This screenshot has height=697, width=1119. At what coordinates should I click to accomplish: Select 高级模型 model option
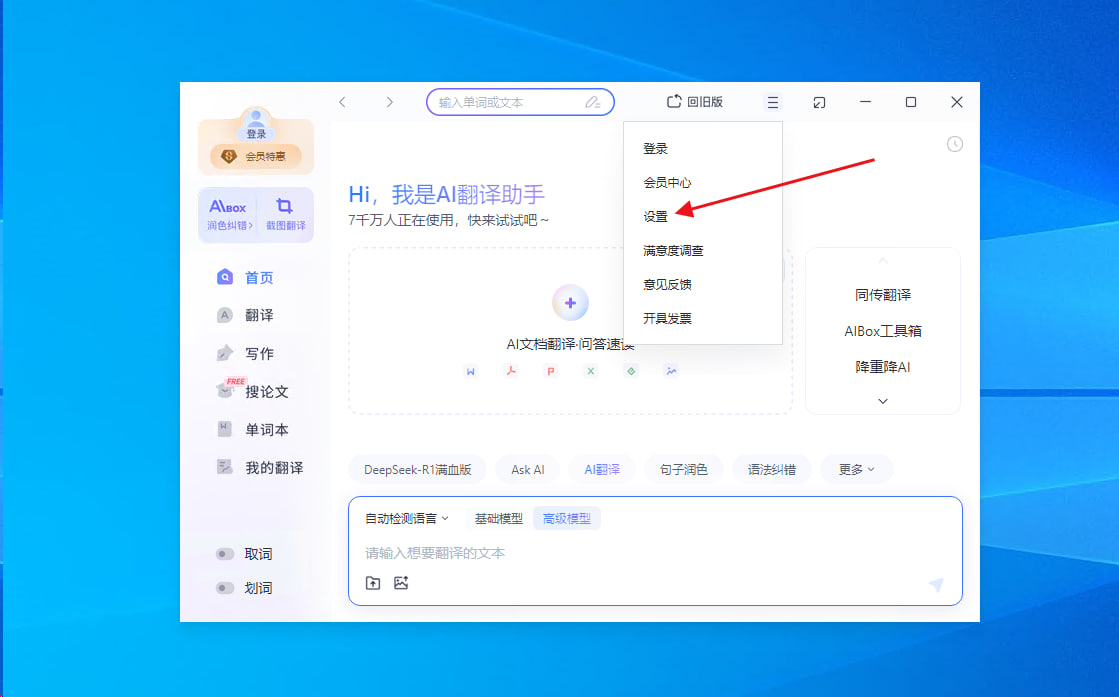(x=567, y=519)
